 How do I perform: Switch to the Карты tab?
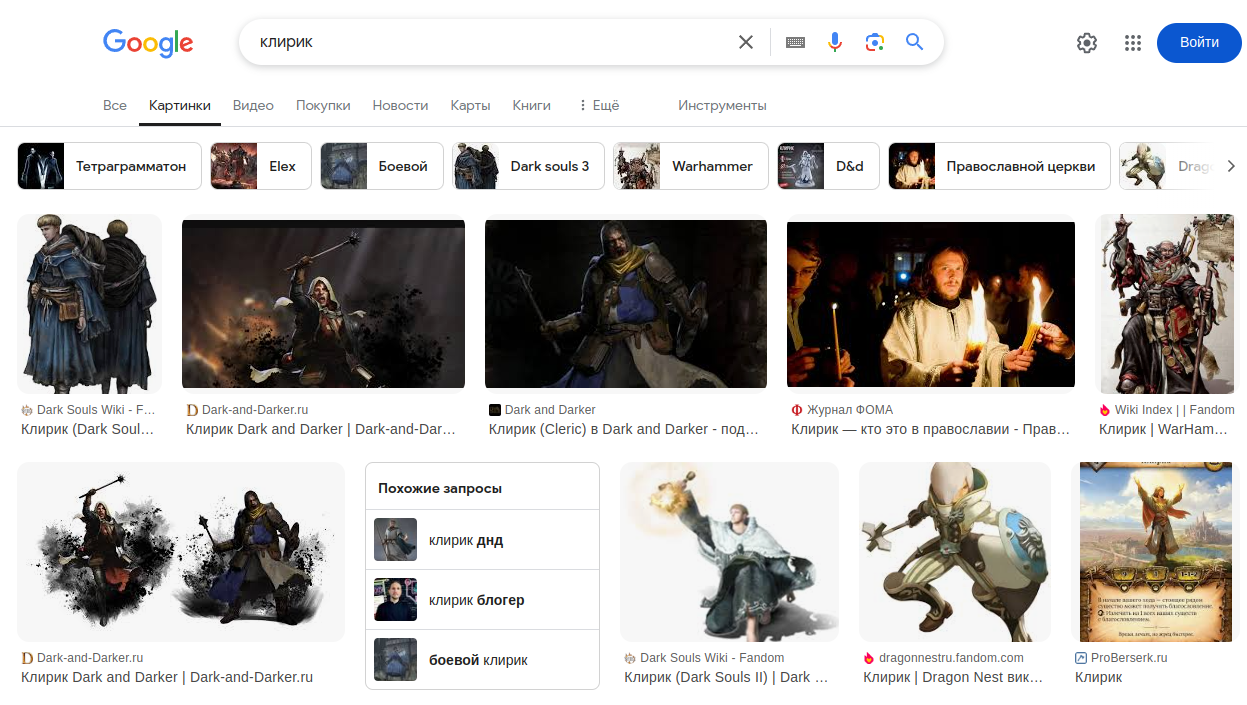coord(470,105)
